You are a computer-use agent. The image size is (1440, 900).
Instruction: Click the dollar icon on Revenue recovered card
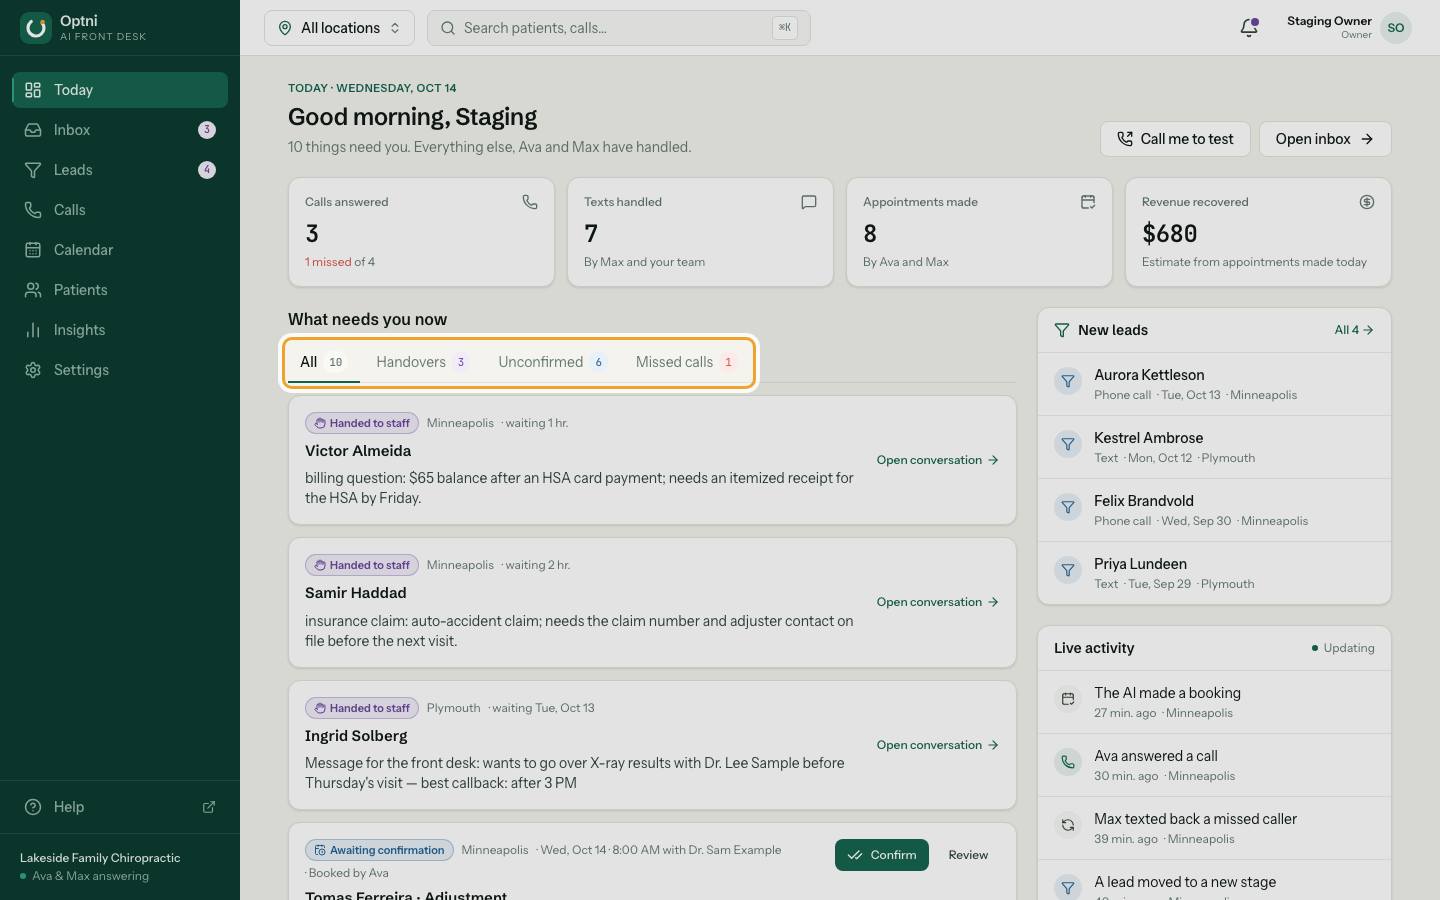pyautogui.click(x=1367, y=202)
